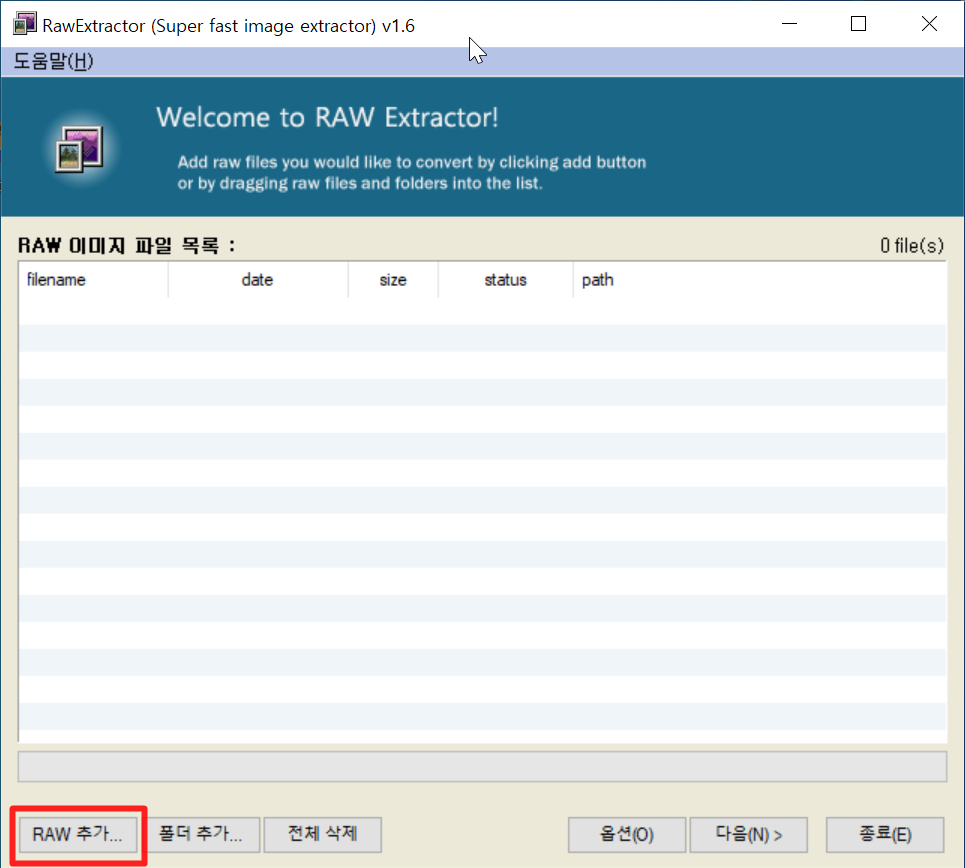This screenshot has height=868, width=965.
Task: Click the RawExtractor title bar app icon
Action: (x=25, y=24)
